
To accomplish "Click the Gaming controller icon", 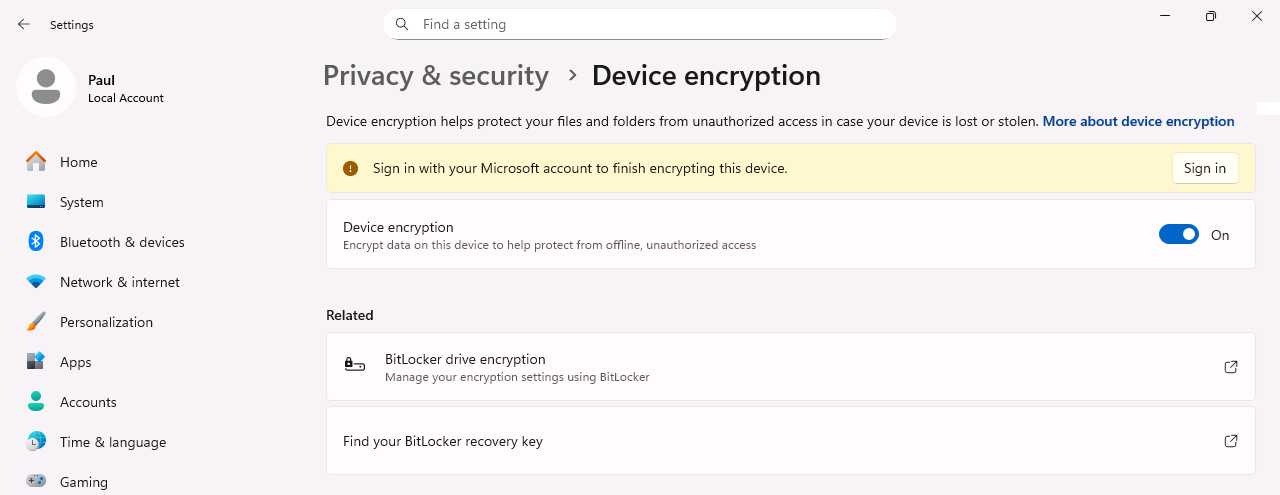I will (x=36, y=481).
